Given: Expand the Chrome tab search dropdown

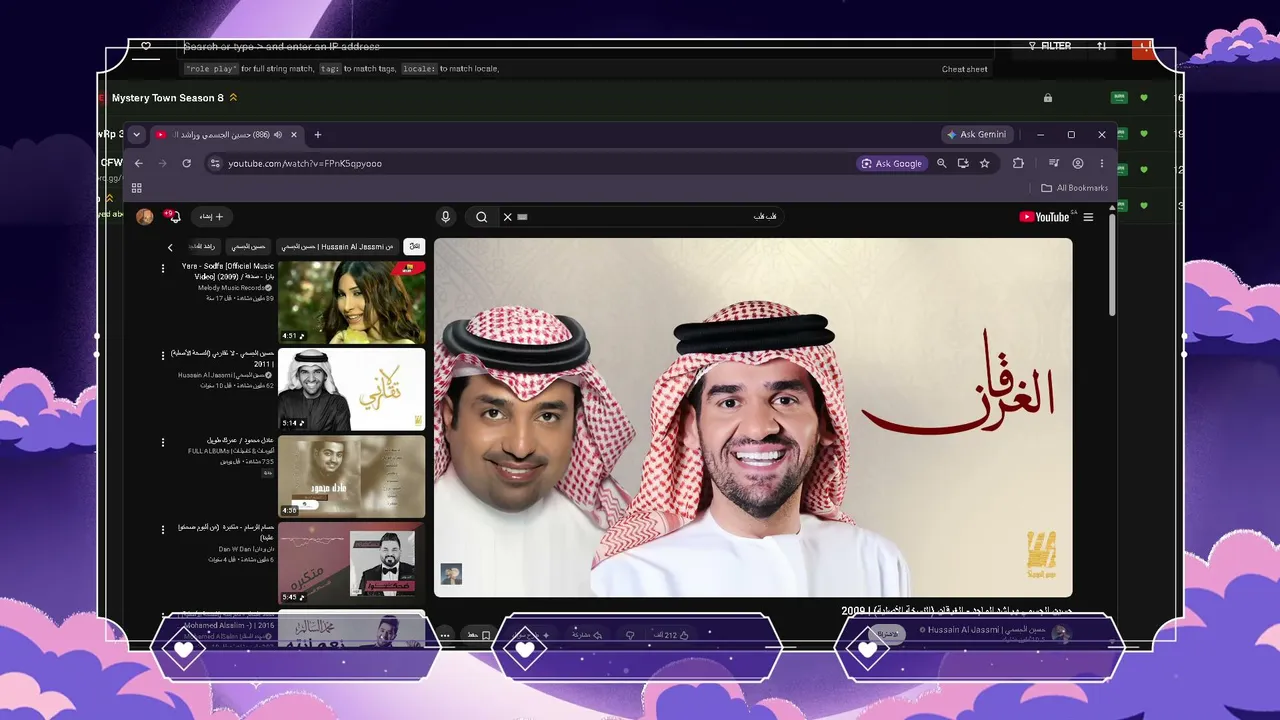Looking at the screenshot, I should point(137,134).
